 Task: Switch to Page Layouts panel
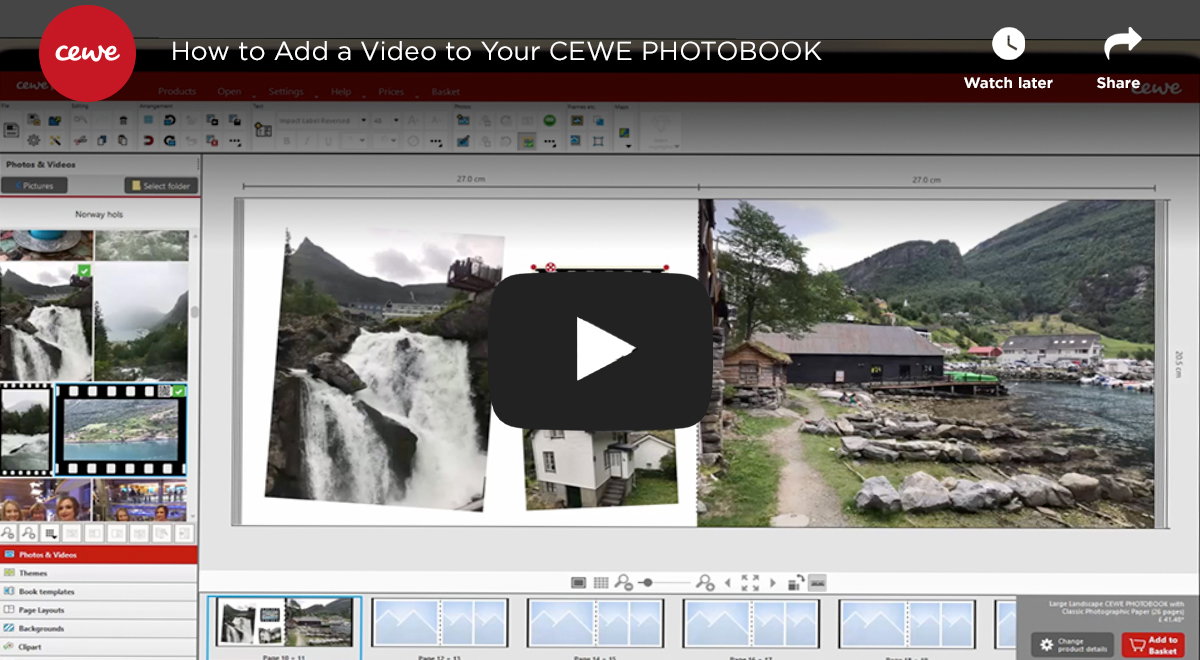tap(99, 610)
